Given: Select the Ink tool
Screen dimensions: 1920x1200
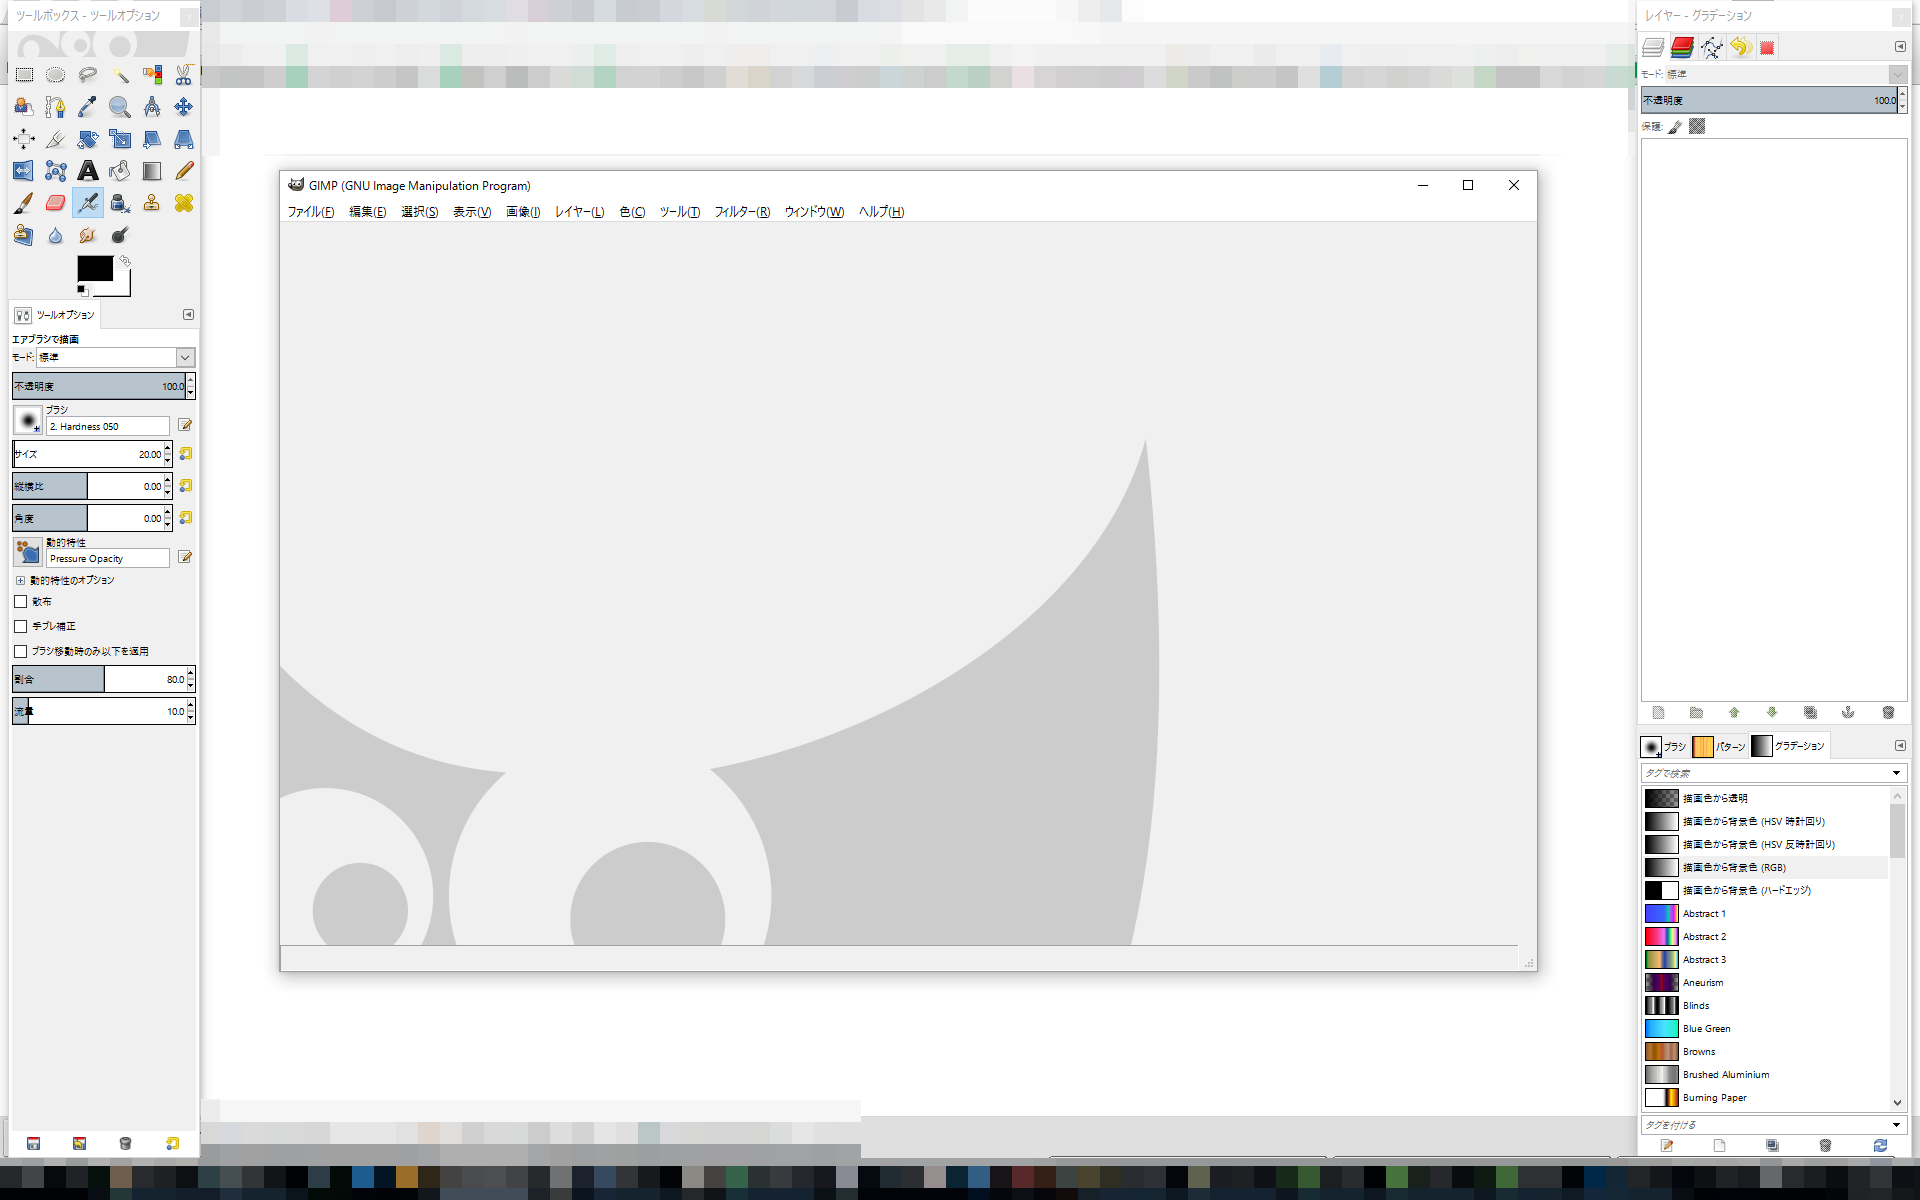Looking at the screenshot, I should click(x=120, y=203).
